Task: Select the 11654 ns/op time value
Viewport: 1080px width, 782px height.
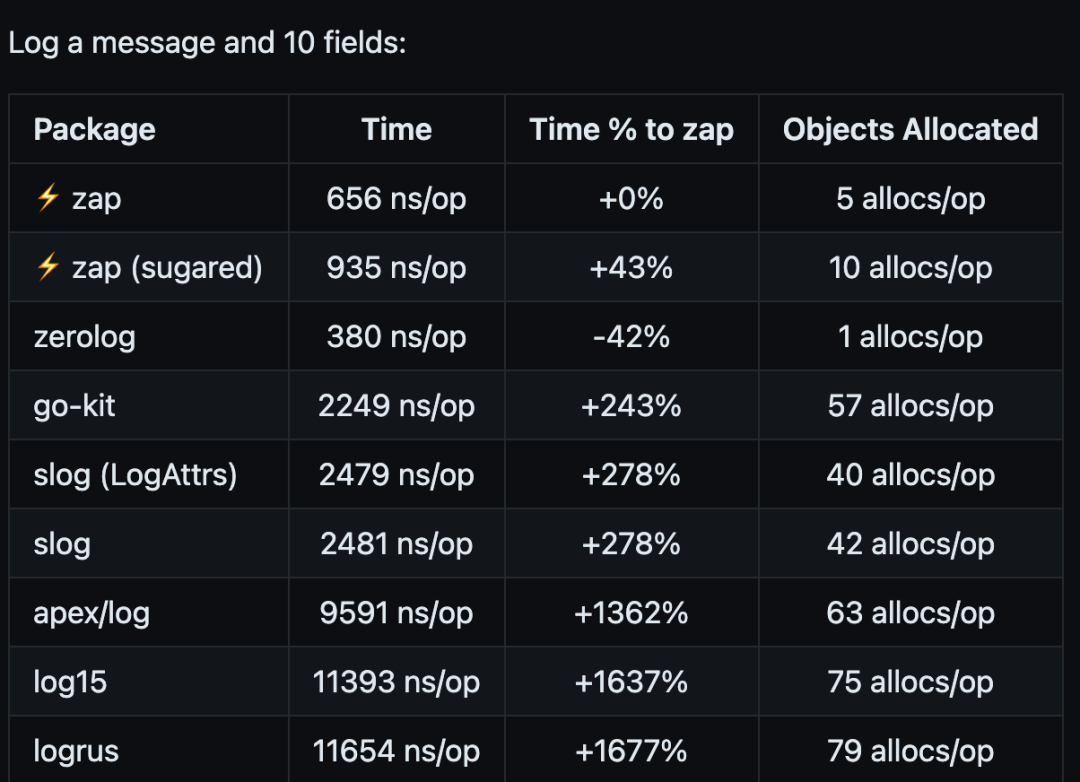Action: pyautogui.click(x=396, y=750)
